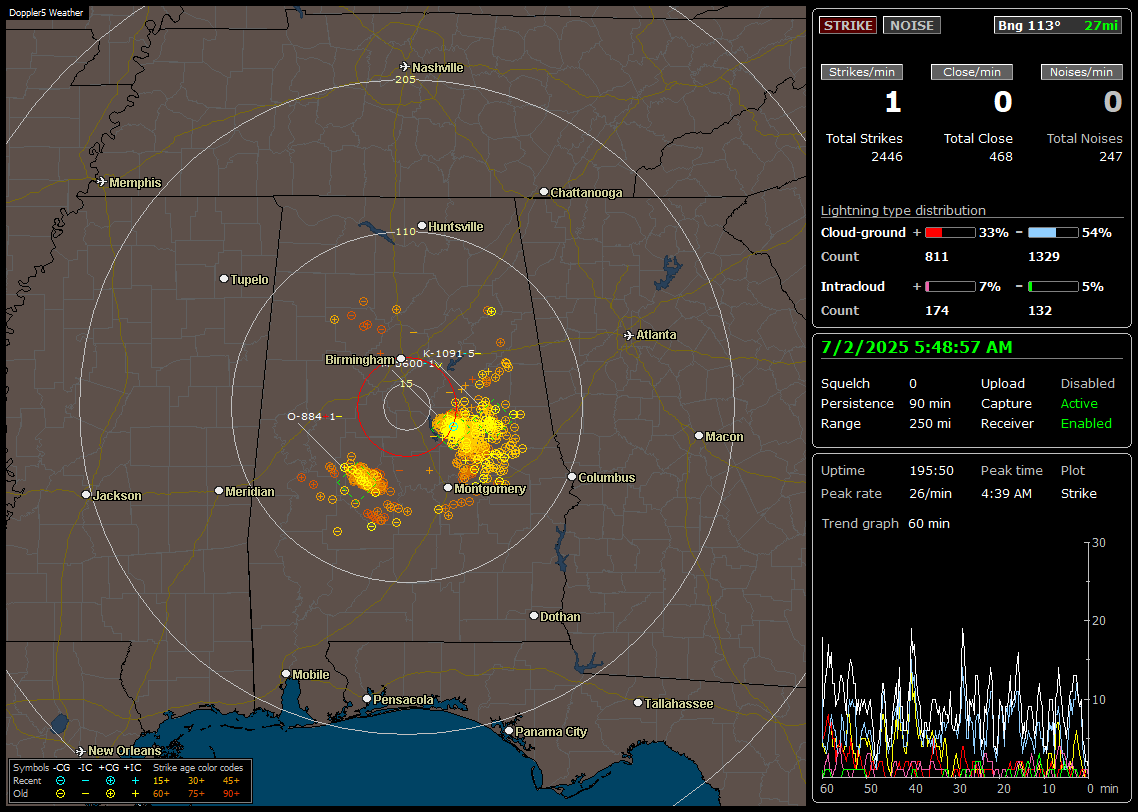1138x812 pixels.
Task: Click the 90+ strike age color code
Action: (x=231, y=794)
